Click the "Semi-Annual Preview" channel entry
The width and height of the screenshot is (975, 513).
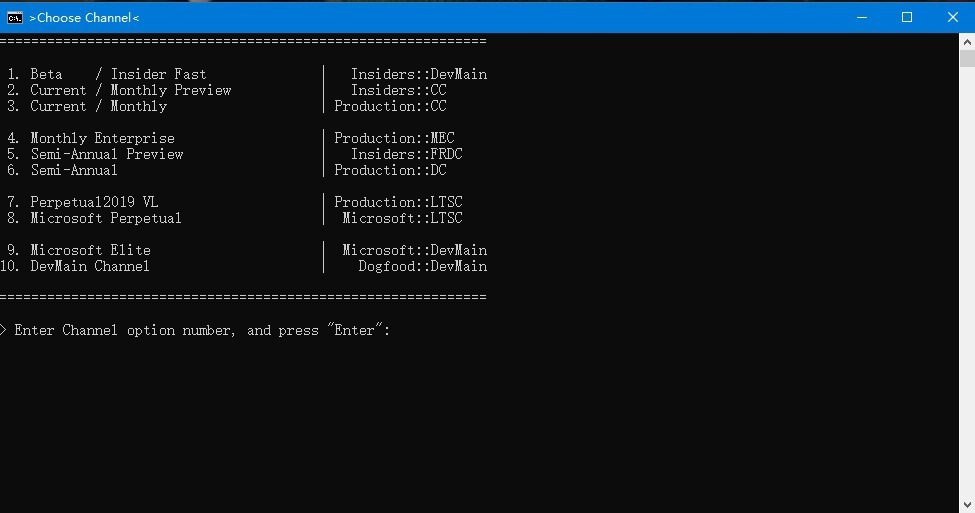106,154
